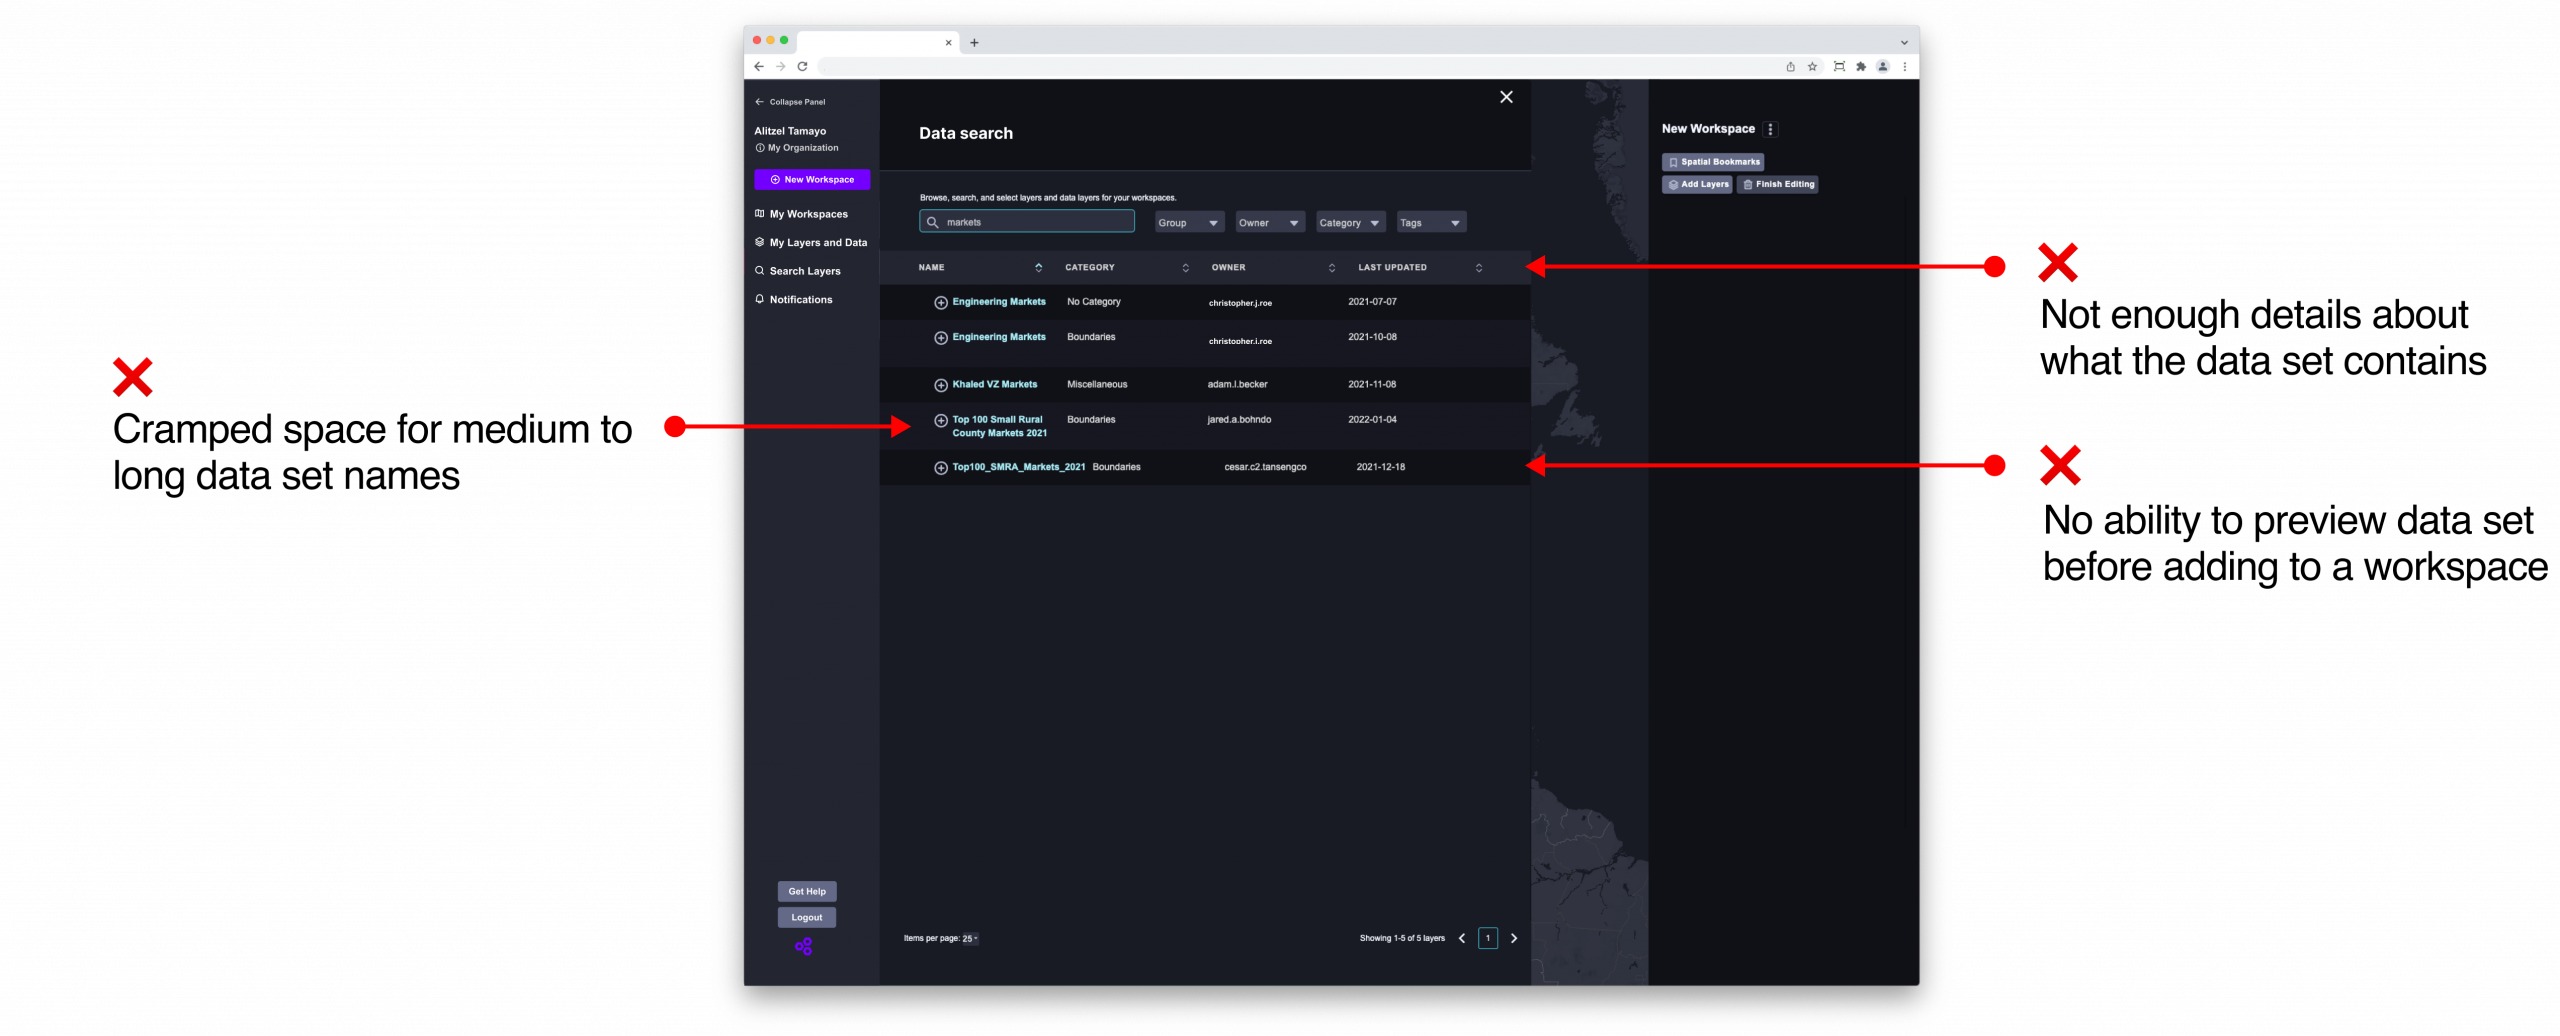Reload the page in the browser
The image size is (2560, 1036).
(802, 67)
